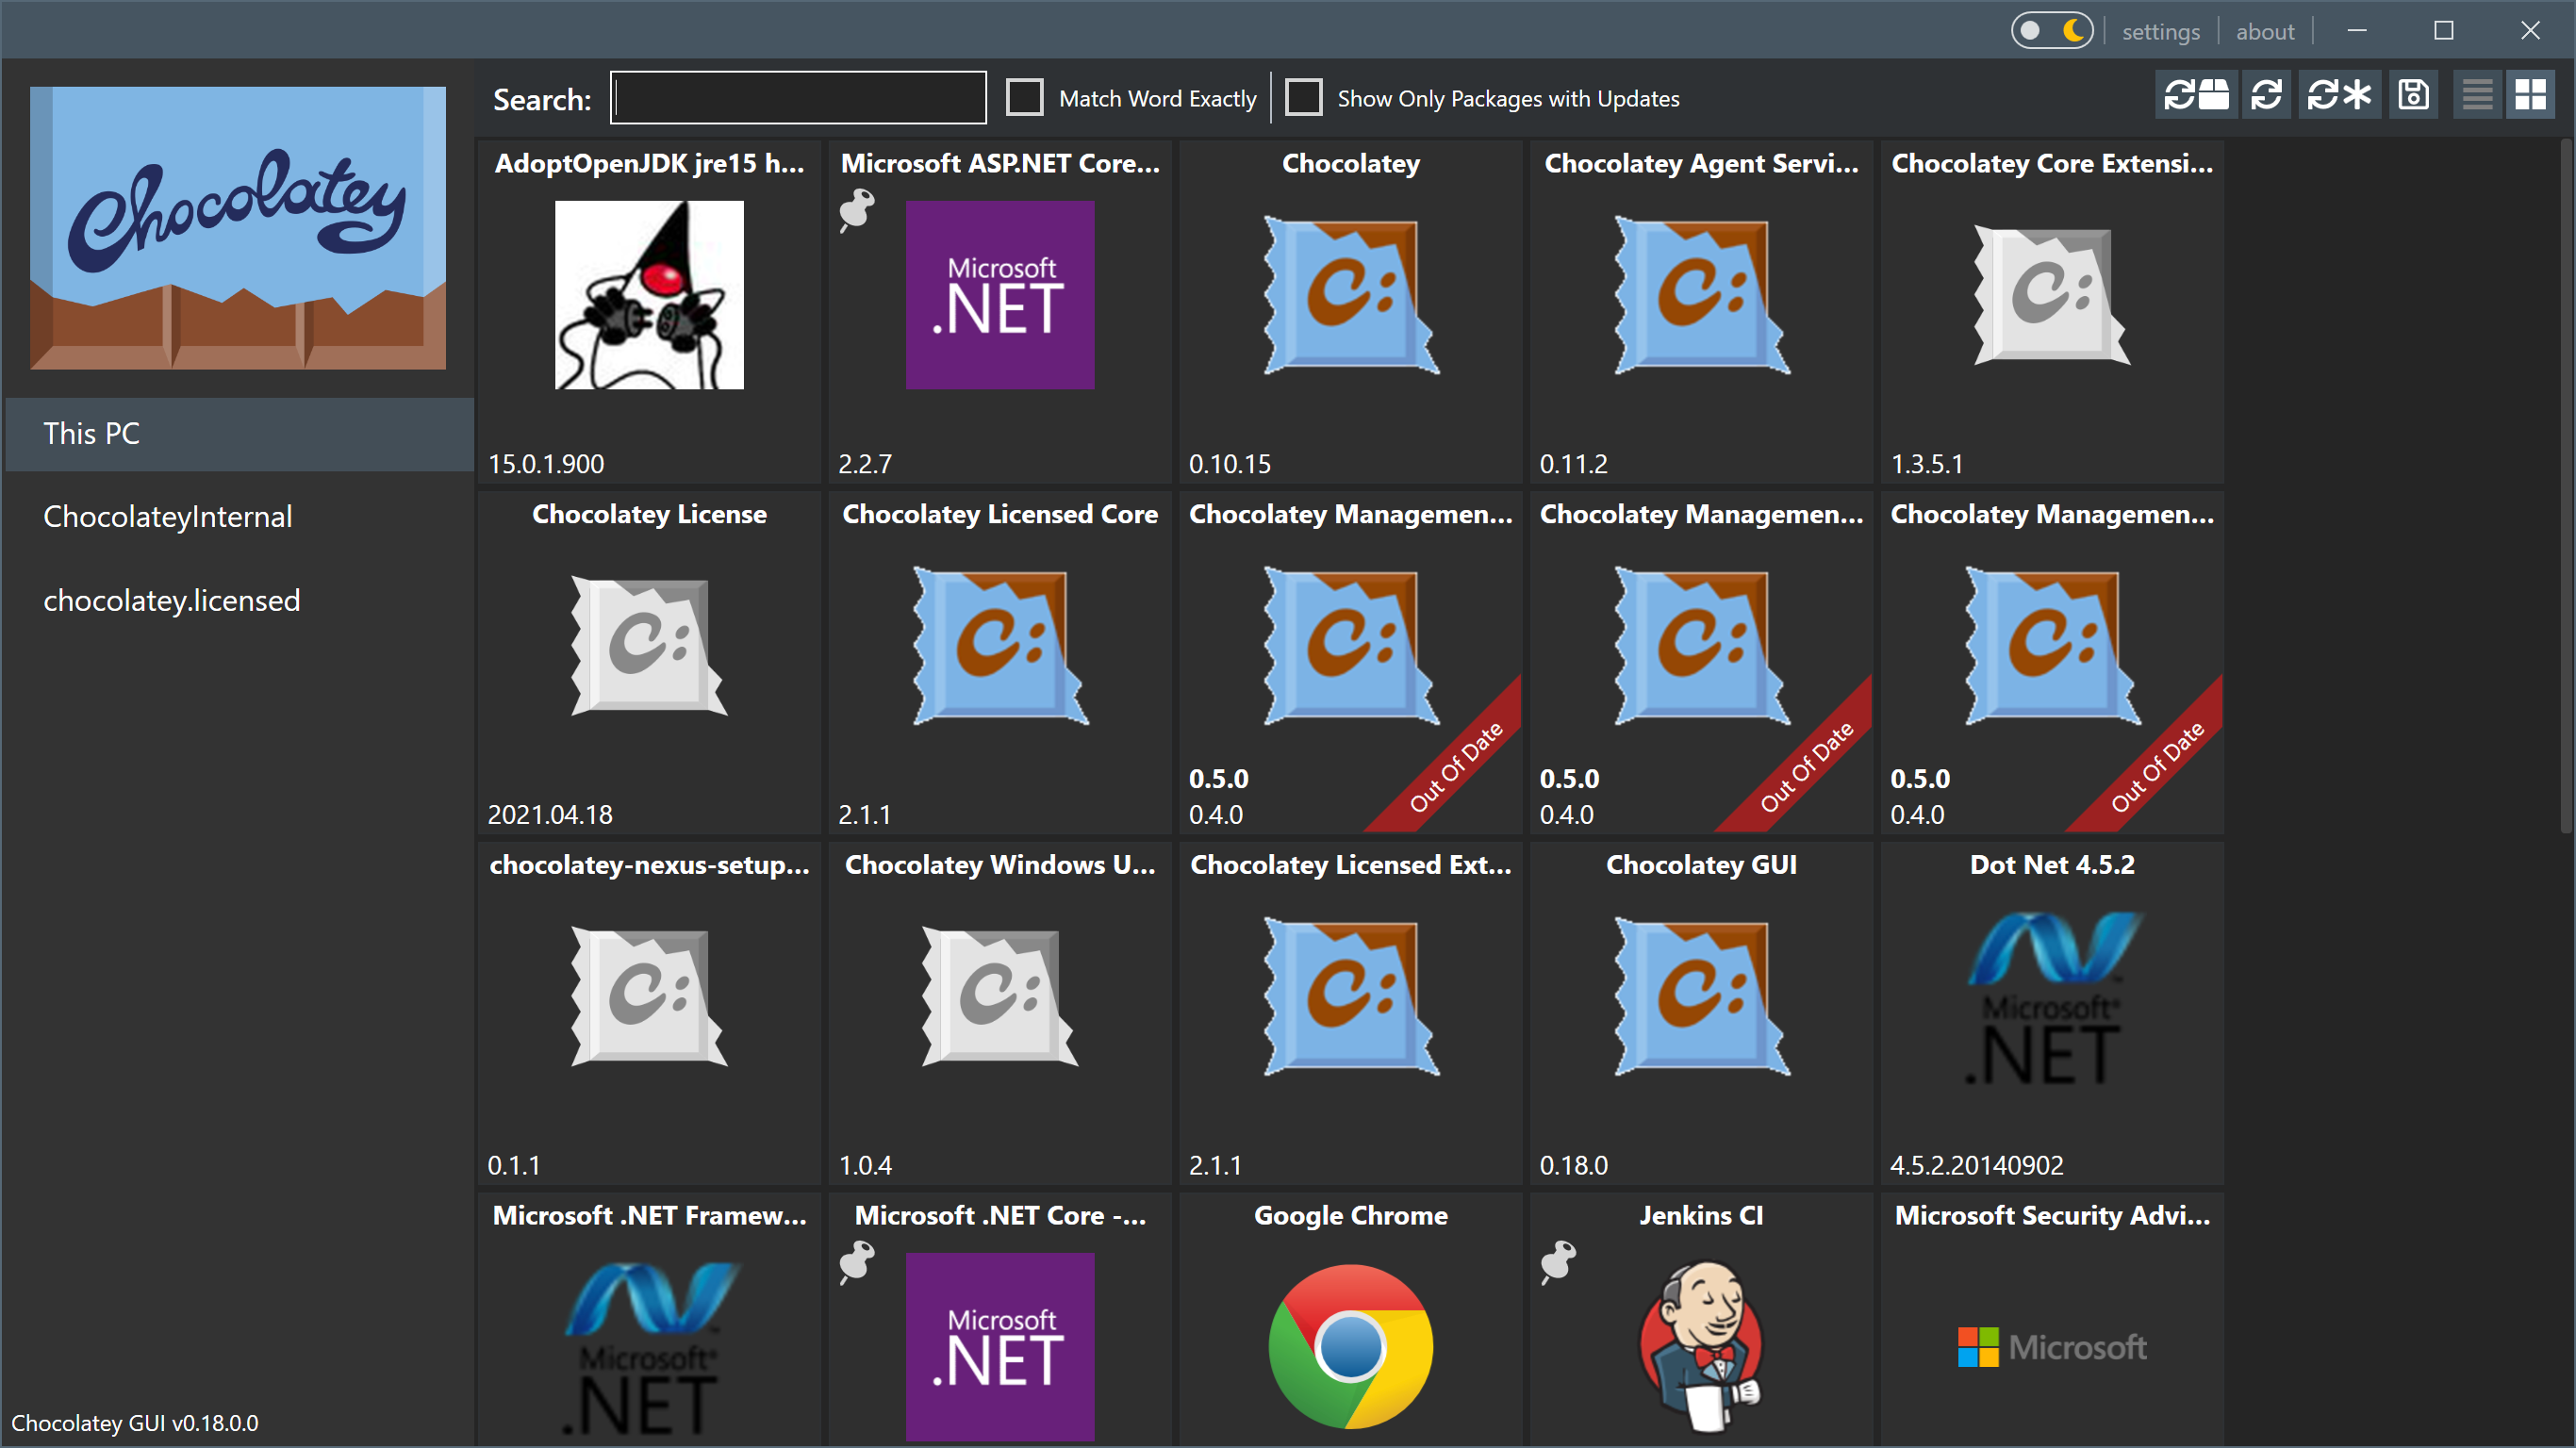Open the settings link
The image size is (2576, 1448).
point(2160,31)
